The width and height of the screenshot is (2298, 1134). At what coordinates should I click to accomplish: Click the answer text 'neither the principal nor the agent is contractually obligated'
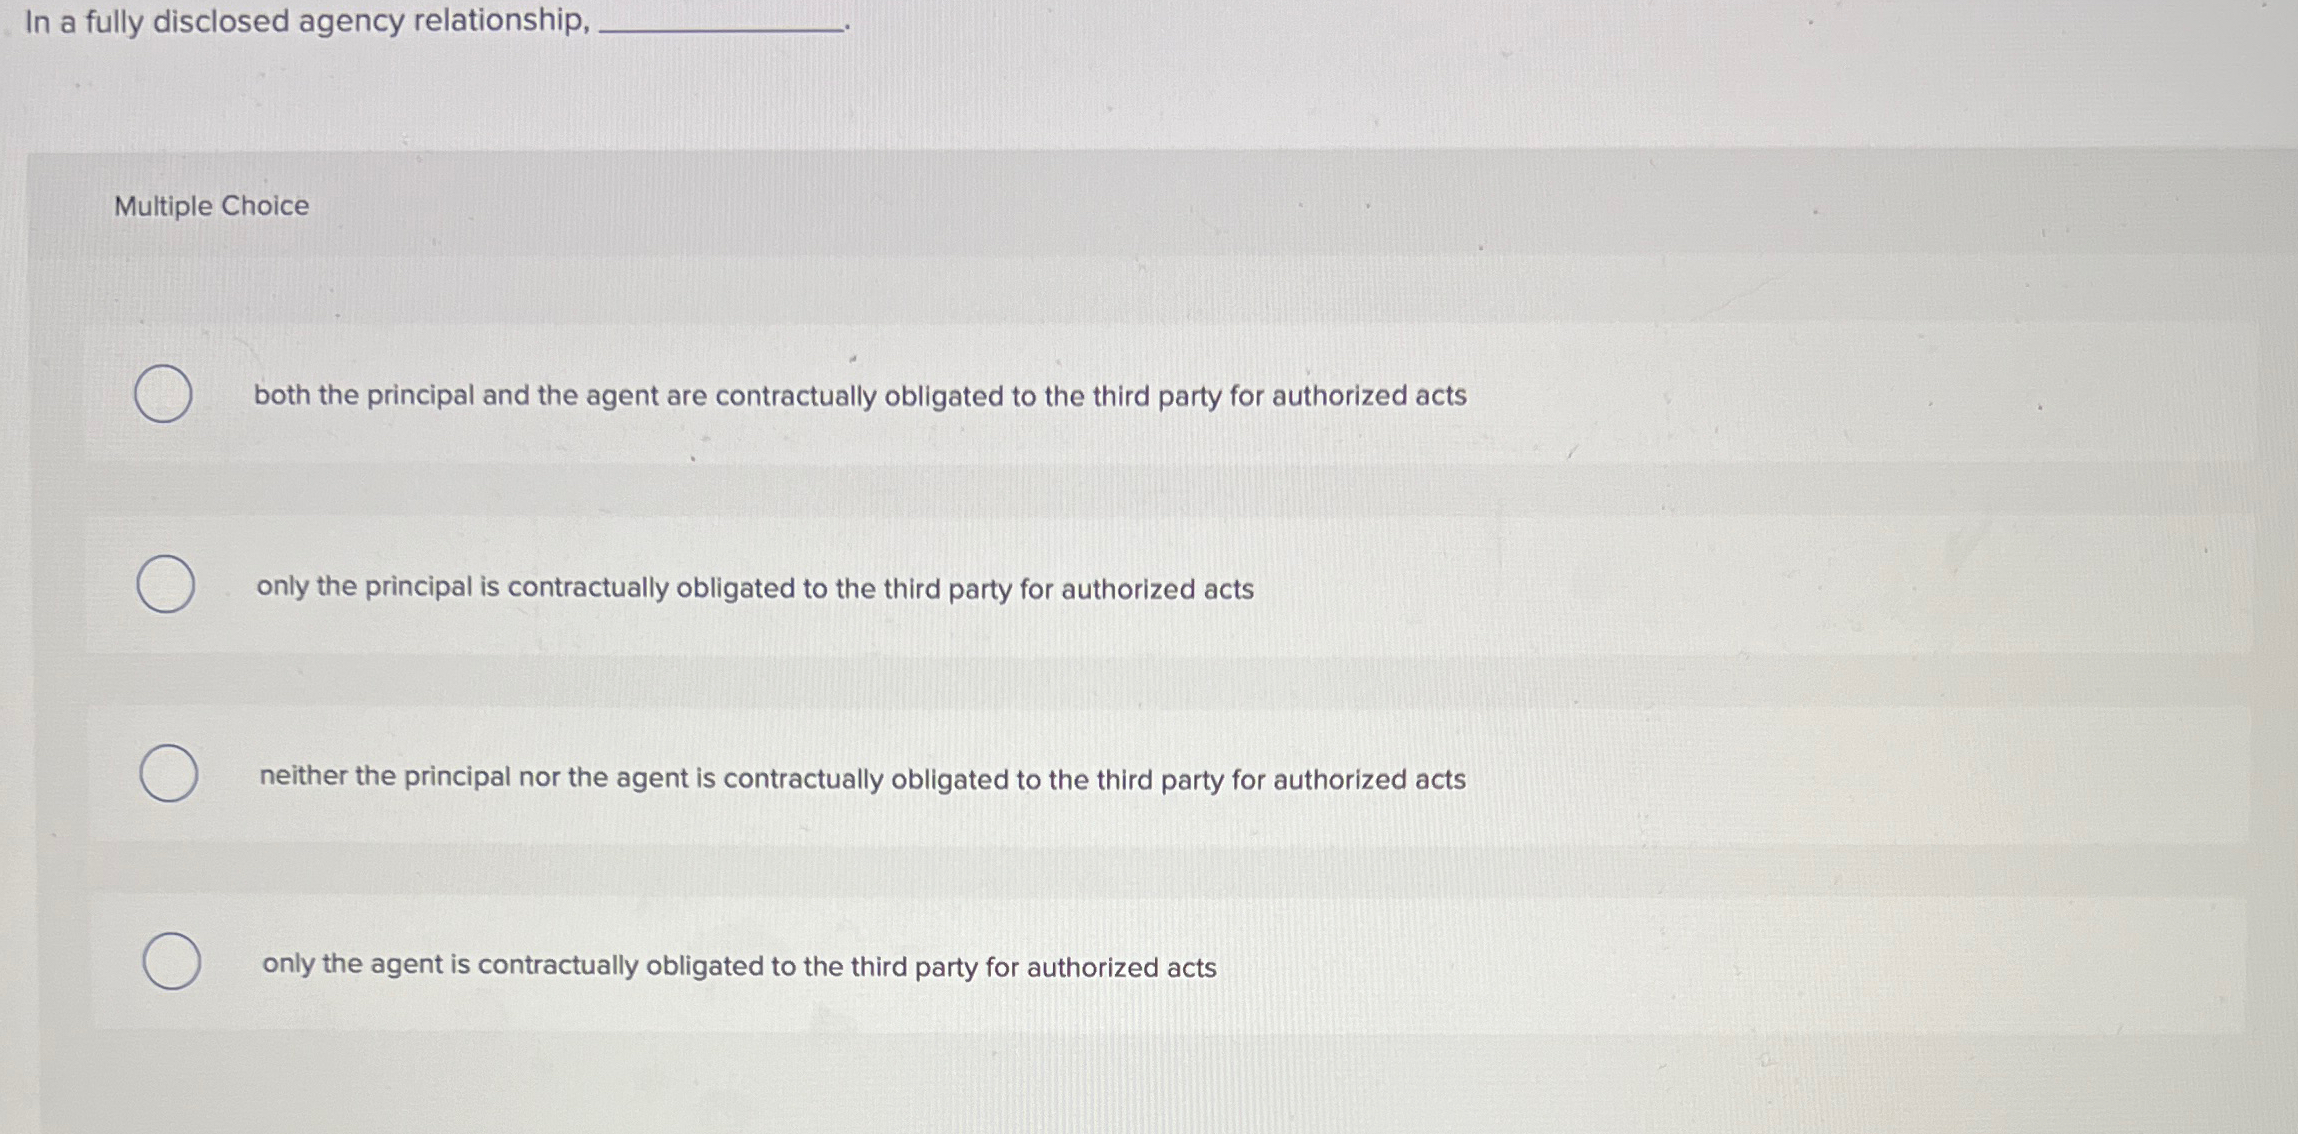coord(862,777)
